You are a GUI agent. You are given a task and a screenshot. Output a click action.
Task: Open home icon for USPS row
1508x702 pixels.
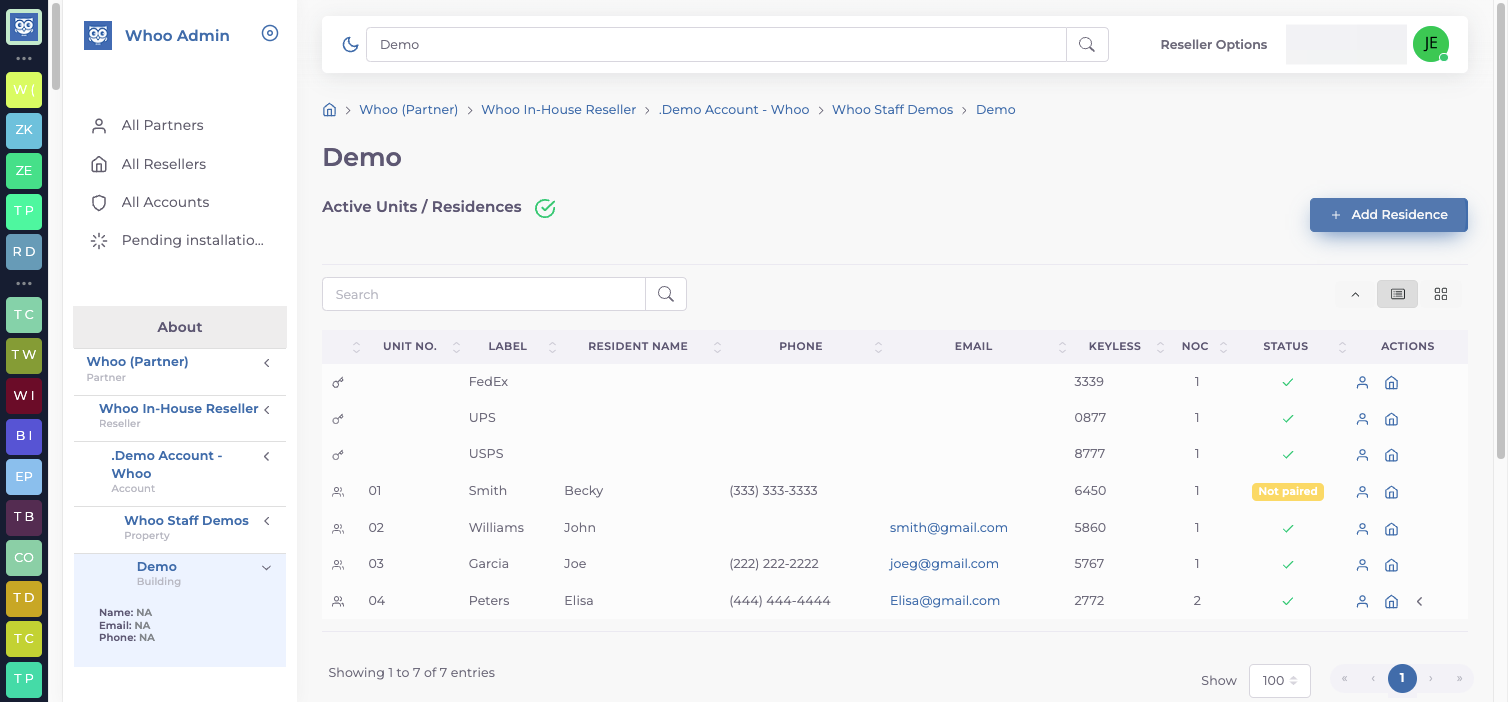1391,455
